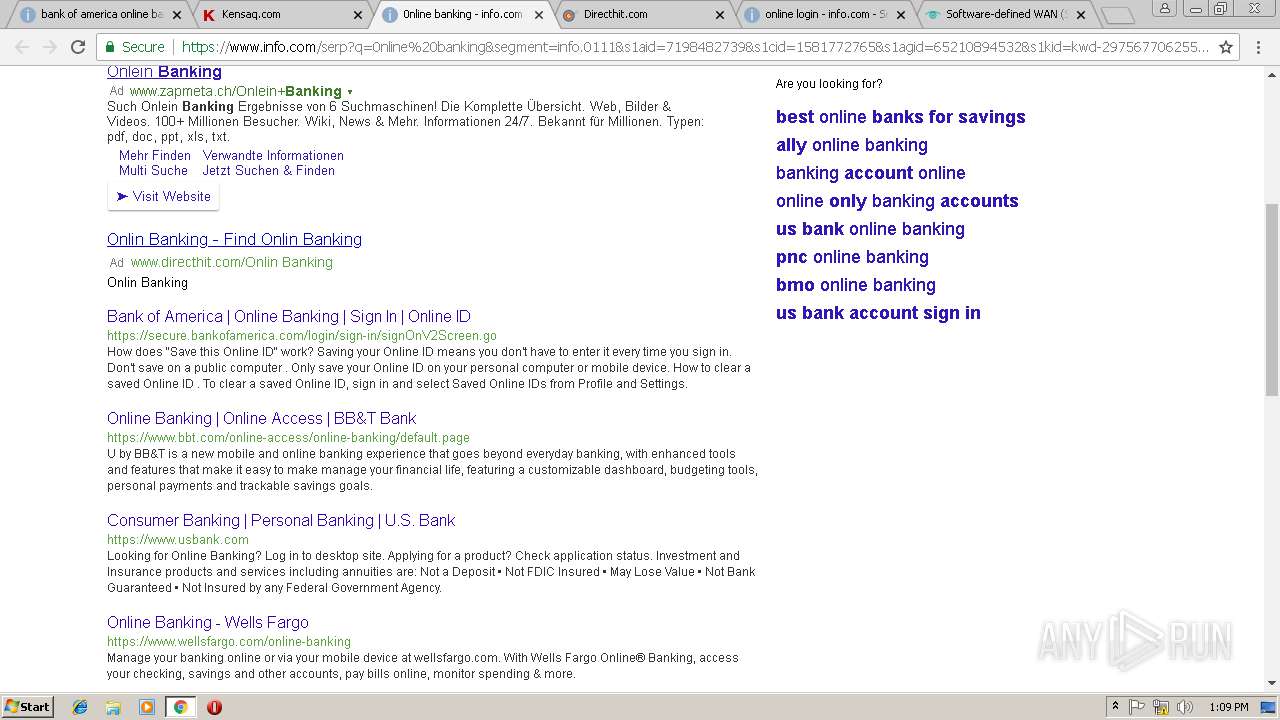The image size is (1280, 720).
Task: Click the volume speaker tray icon
Action: 1183,707
